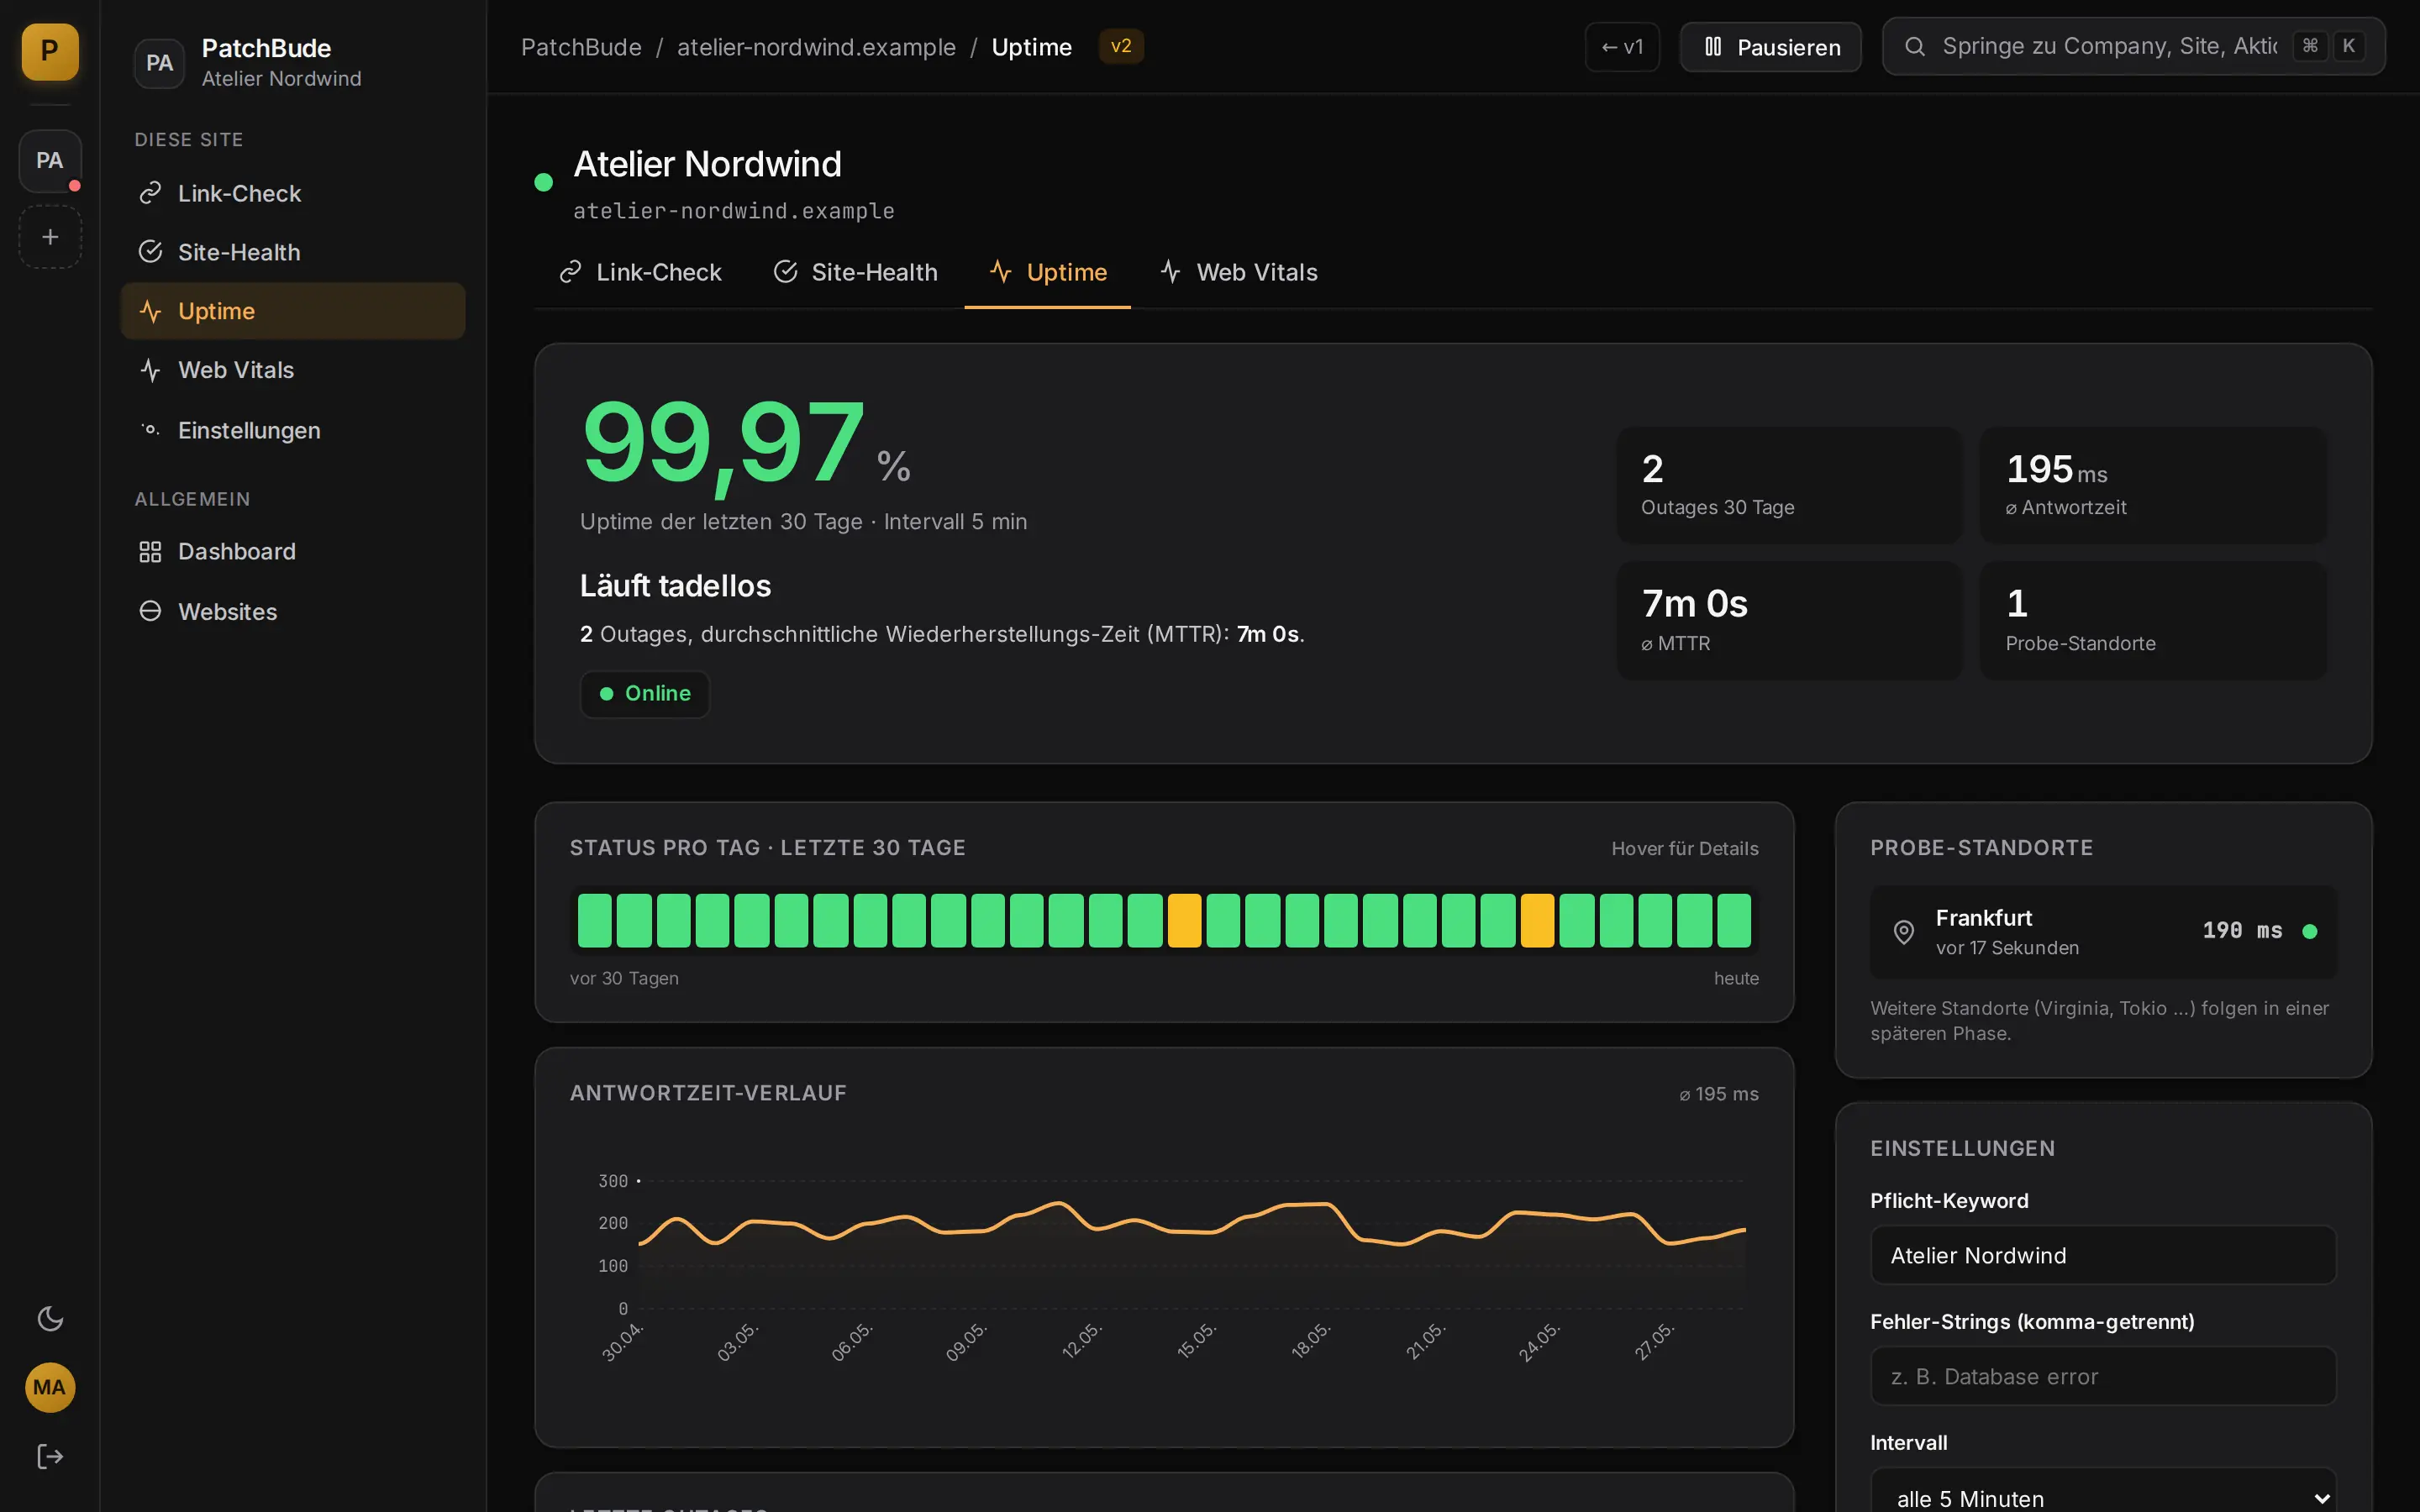The image size is (2420, 1512).
Task: Click the search magnifier icon
Action: [1914, 46]
